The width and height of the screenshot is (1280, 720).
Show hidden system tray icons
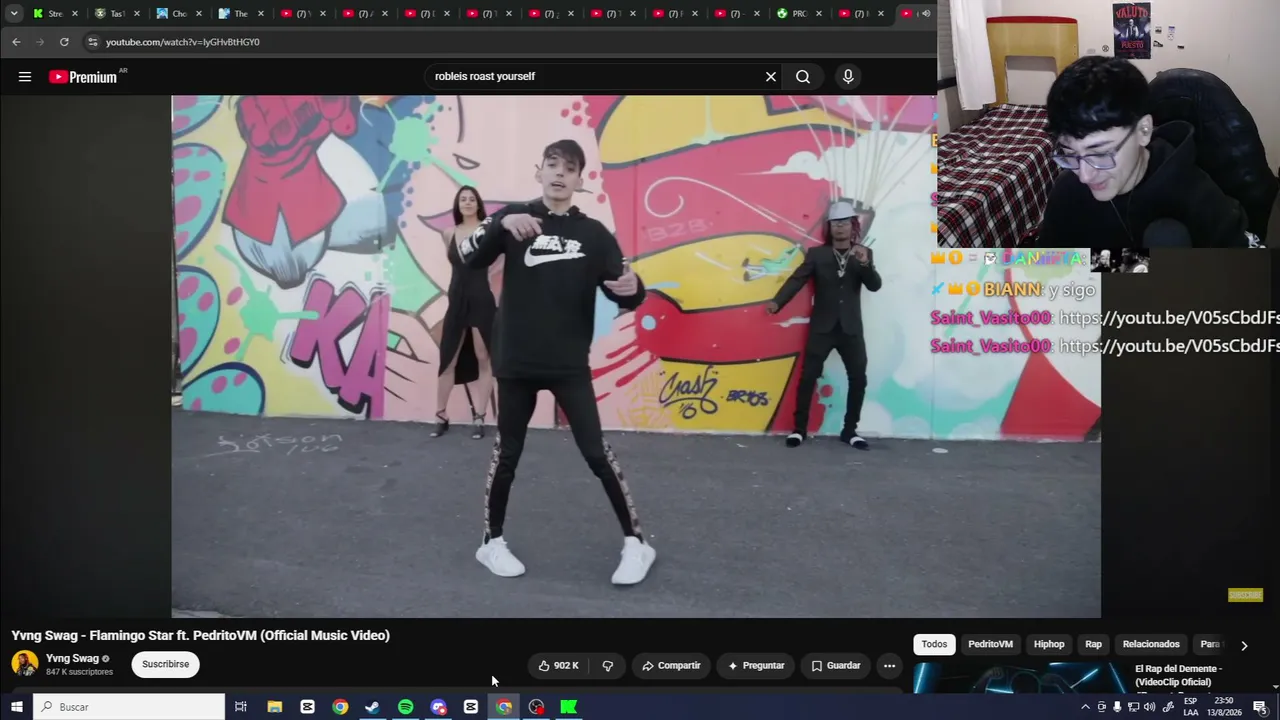(x=1085, y=707)
